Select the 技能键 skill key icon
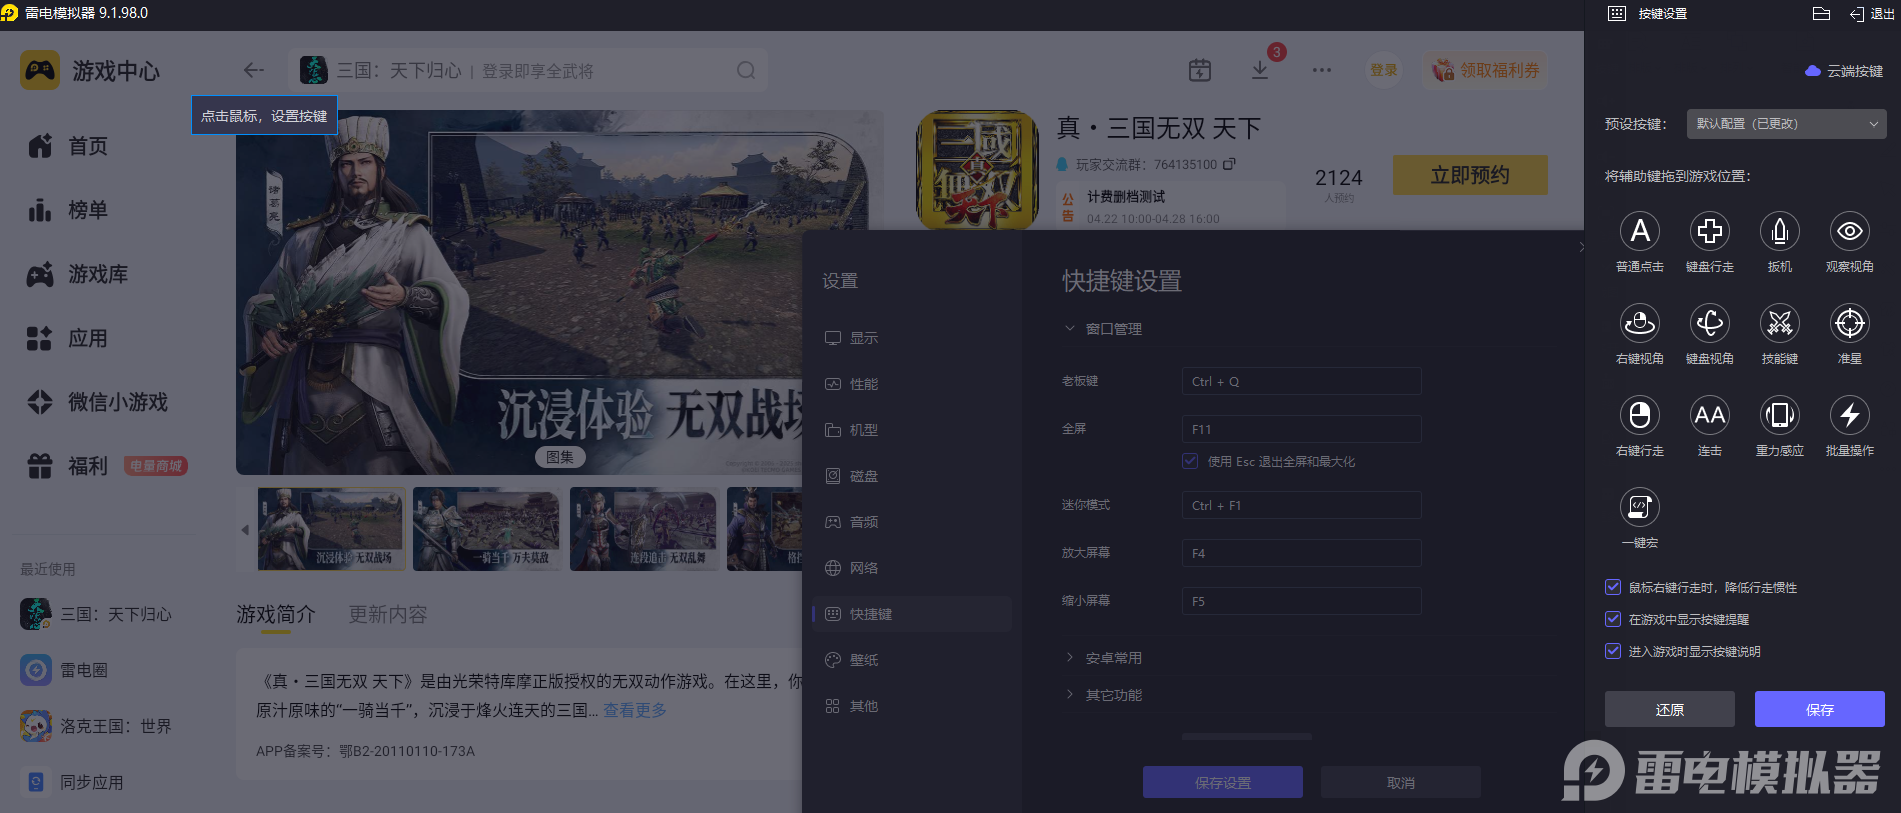1901x813 pixels. (x=1779, y=324)
